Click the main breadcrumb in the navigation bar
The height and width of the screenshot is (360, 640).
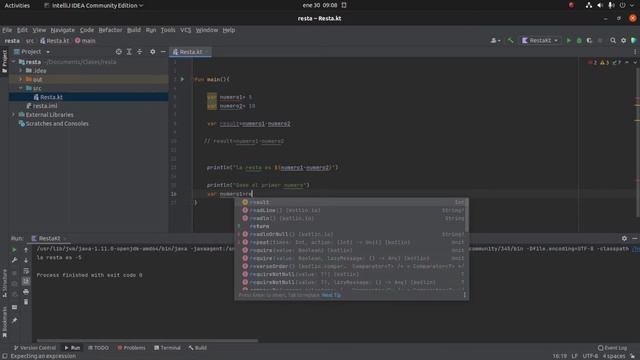coord(85,40)
